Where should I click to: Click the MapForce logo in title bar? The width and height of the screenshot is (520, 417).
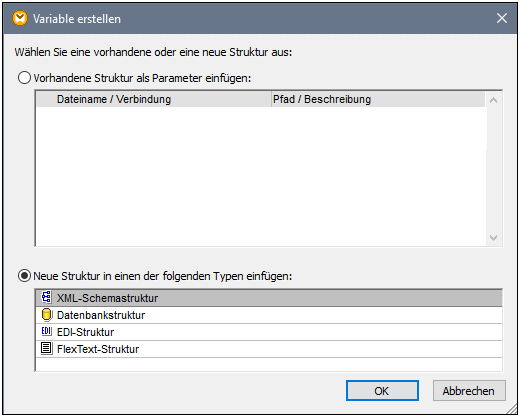[x=20, y=18]
